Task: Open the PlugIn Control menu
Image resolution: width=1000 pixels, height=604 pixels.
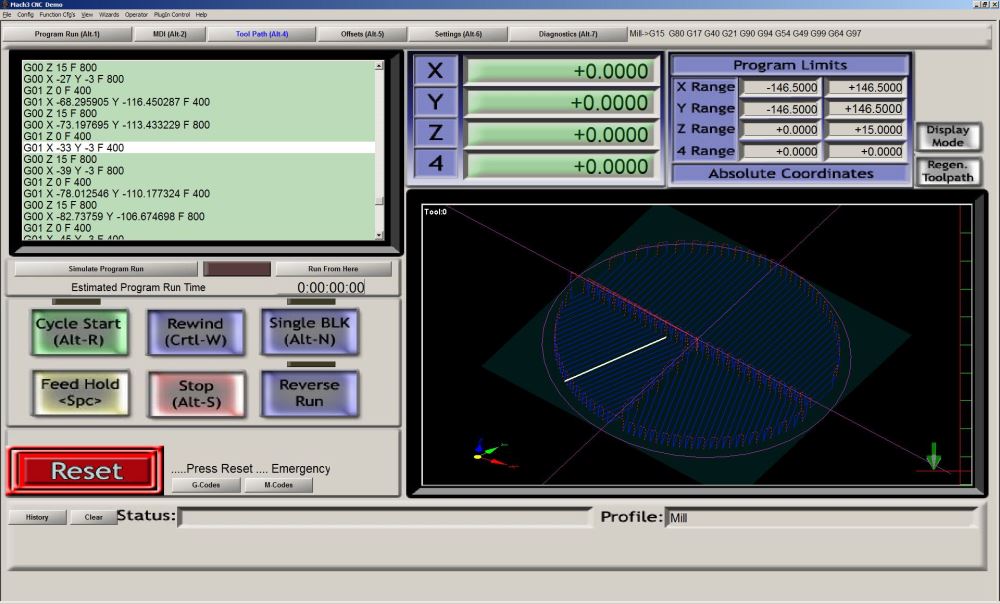Action: (172, 14)
